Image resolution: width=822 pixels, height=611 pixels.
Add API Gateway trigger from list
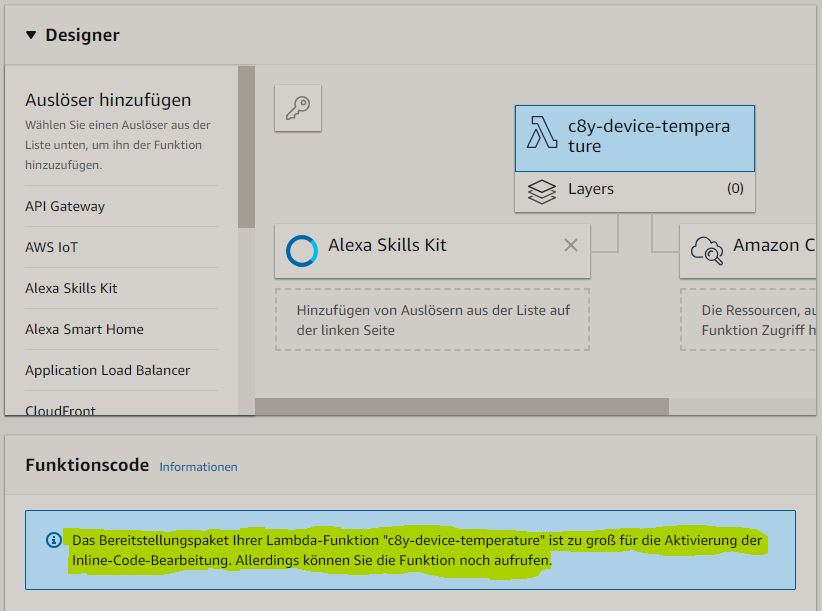tap(65, 206)
